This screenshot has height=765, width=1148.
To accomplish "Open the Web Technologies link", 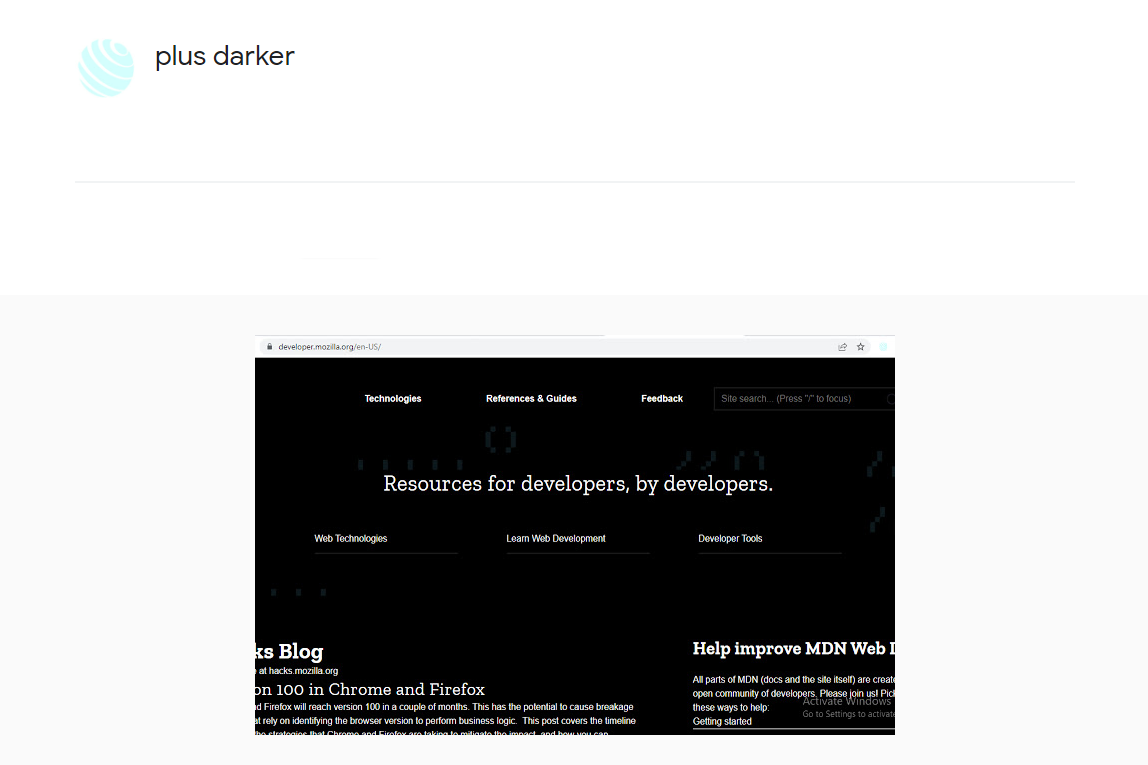I will pyautogui.click(x=351, y=539).
